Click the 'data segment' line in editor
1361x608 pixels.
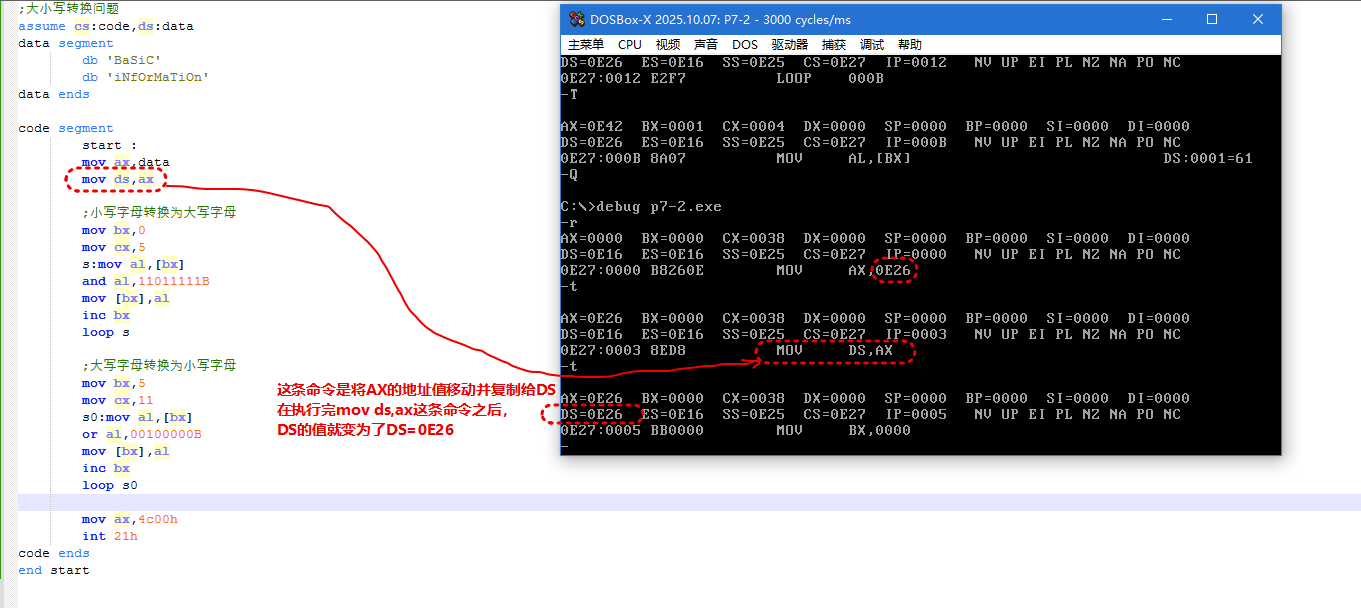66,43
